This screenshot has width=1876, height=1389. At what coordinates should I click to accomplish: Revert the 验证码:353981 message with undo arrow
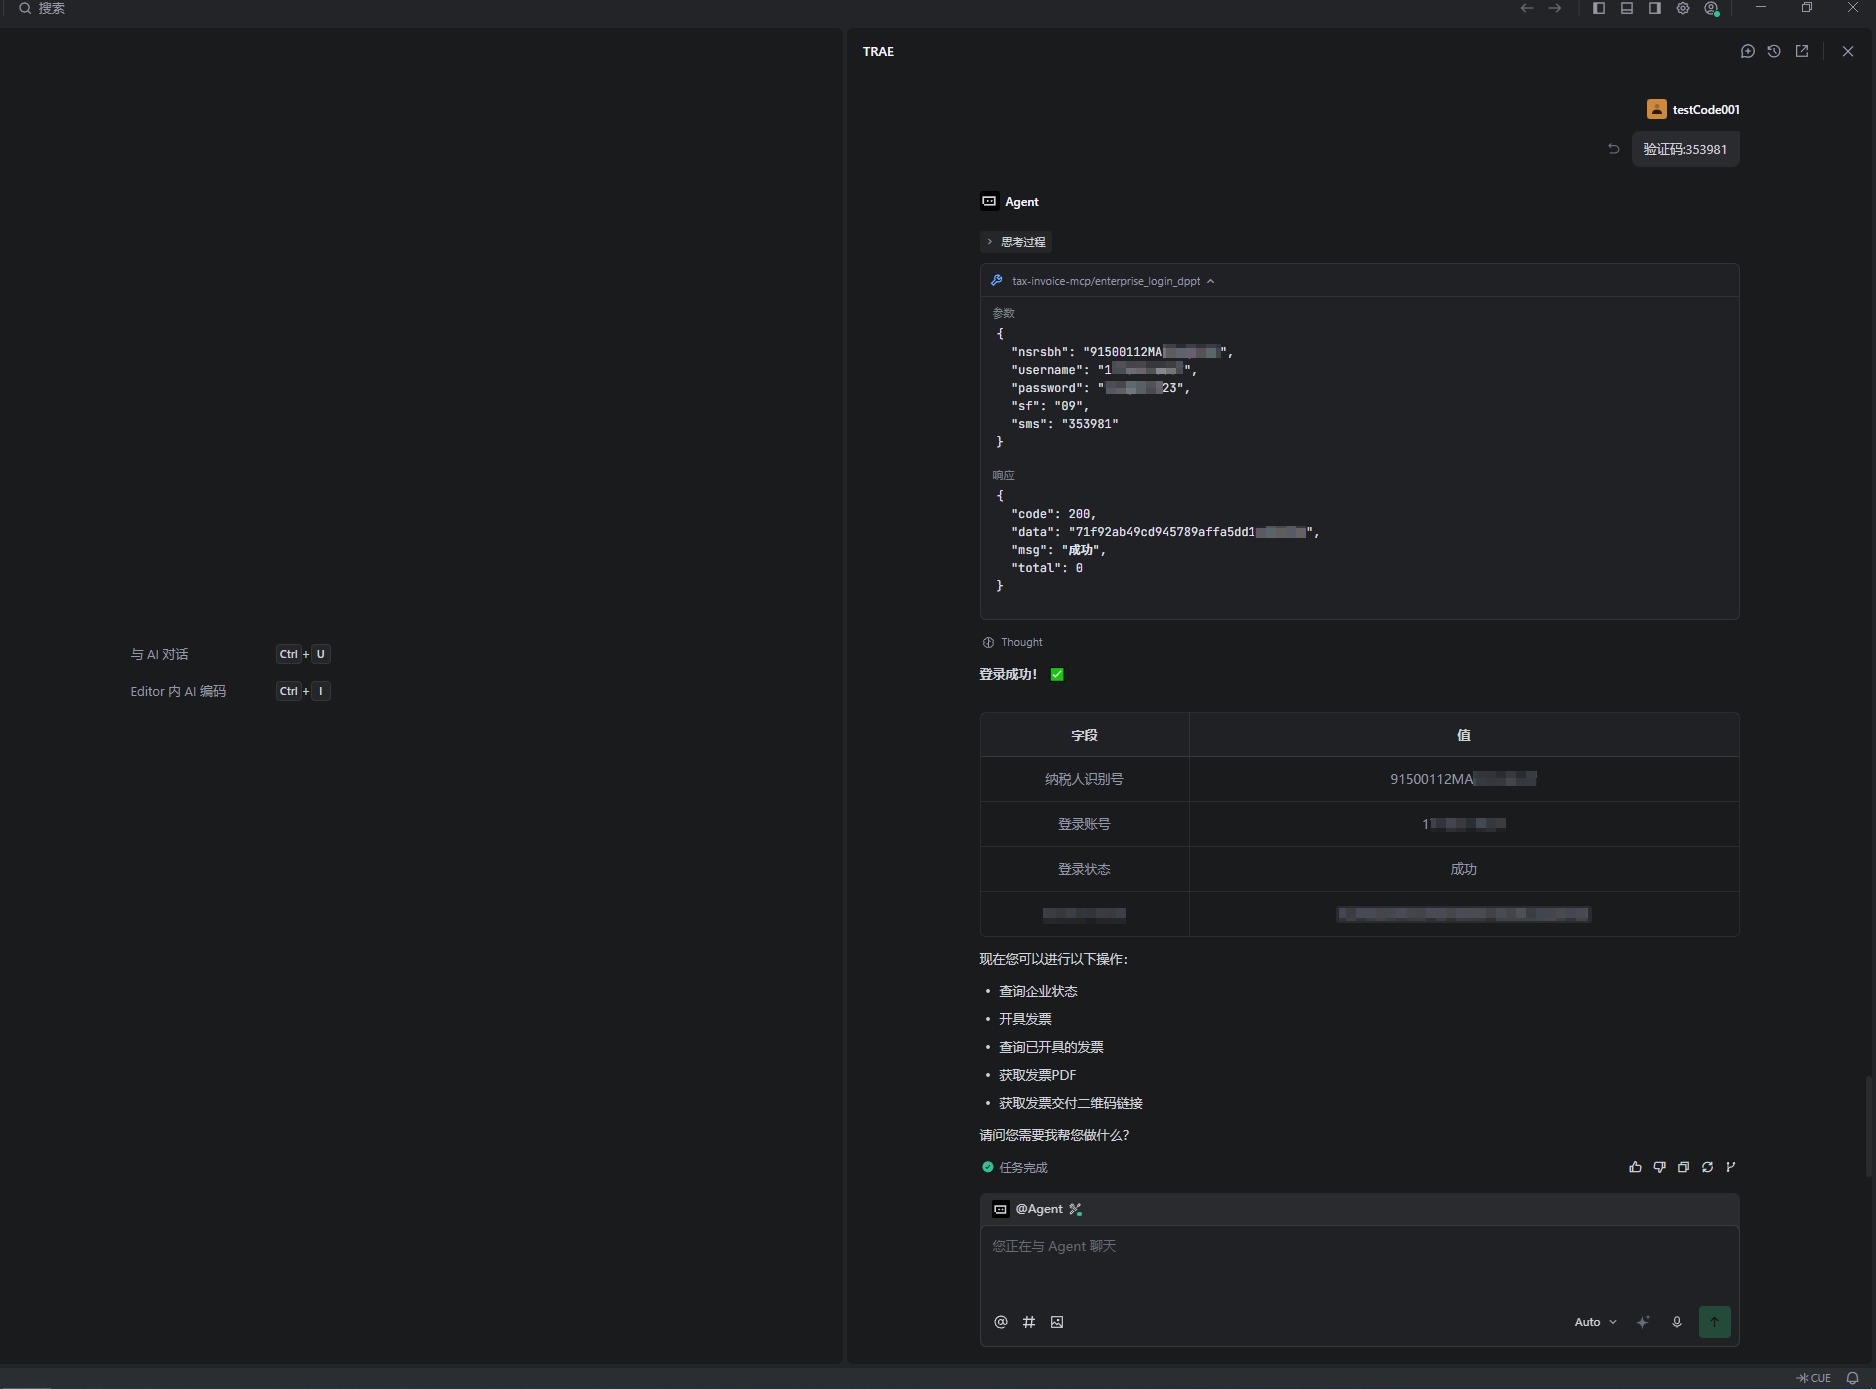(1613, 149)
